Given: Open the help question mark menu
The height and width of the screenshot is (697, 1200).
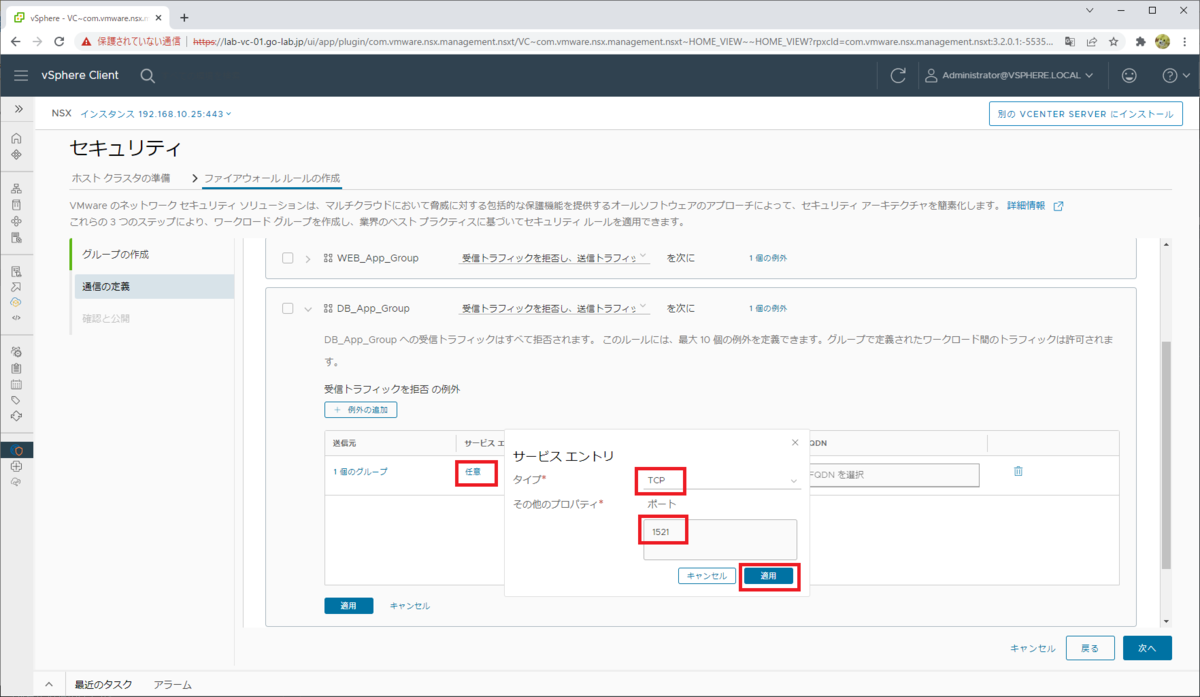Looking at the screenshot, I should click(x=1175, y=75).
